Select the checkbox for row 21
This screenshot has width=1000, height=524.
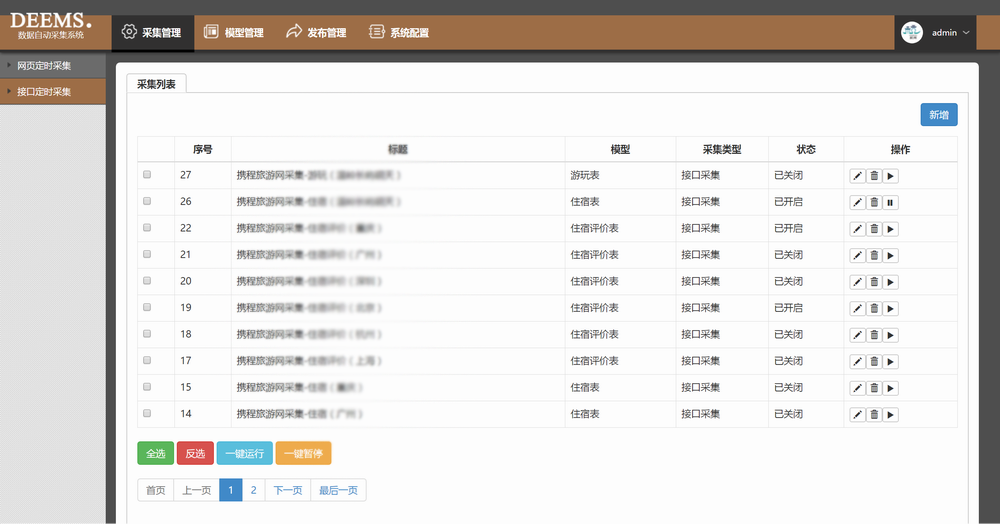[x=147, y=254]
